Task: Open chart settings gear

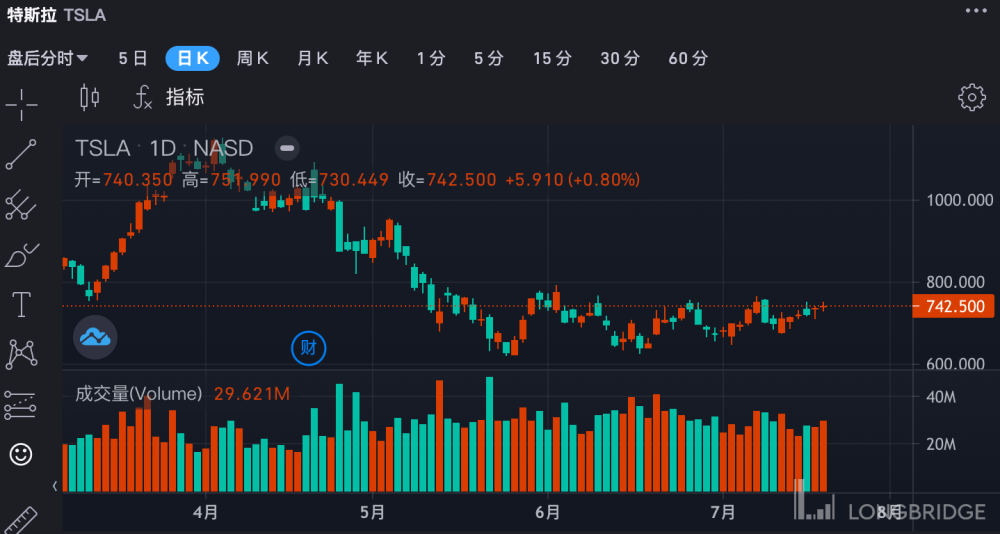Action: click(x=971, y=97)
